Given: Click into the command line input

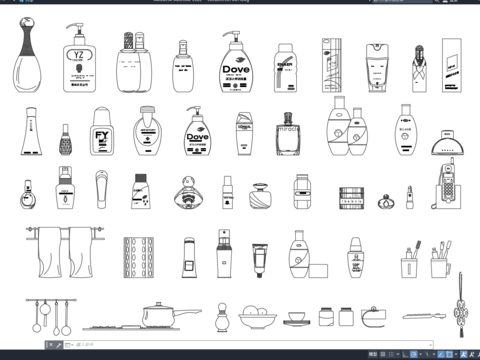Looking at the screenshot, I should click(253, 345).
